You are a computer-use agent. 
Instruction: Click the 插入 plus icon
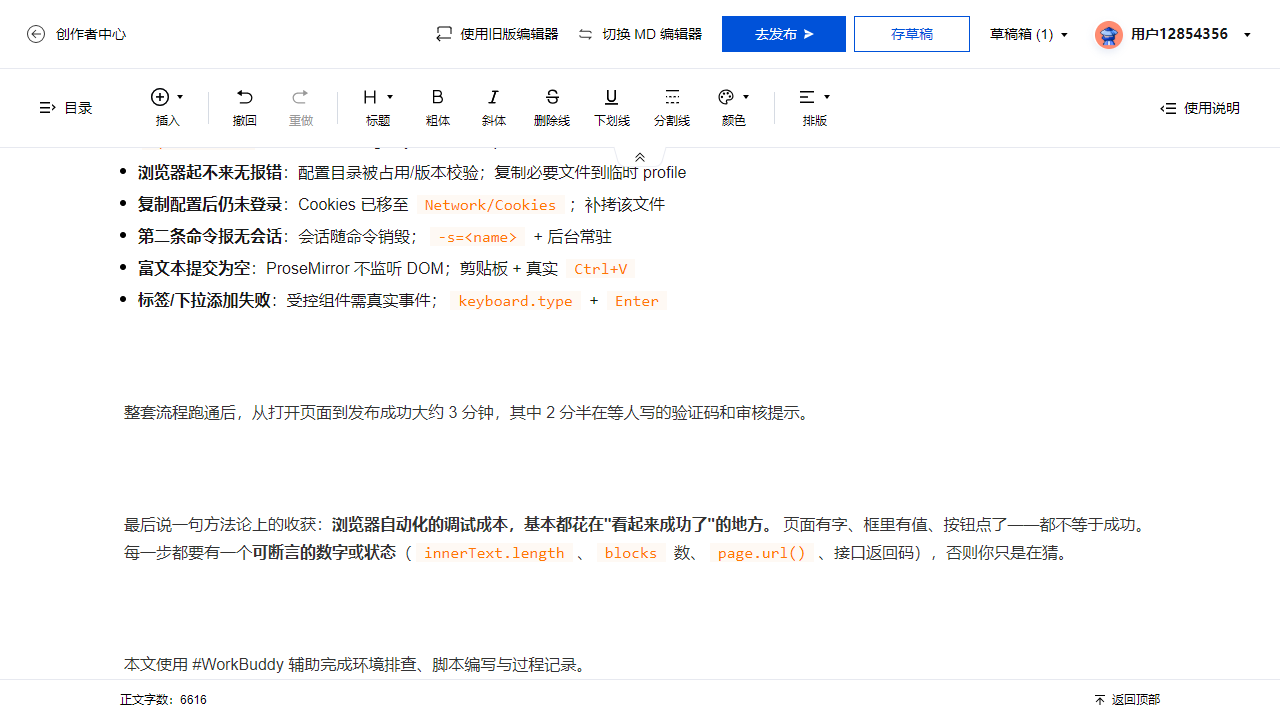click(160, 97)
